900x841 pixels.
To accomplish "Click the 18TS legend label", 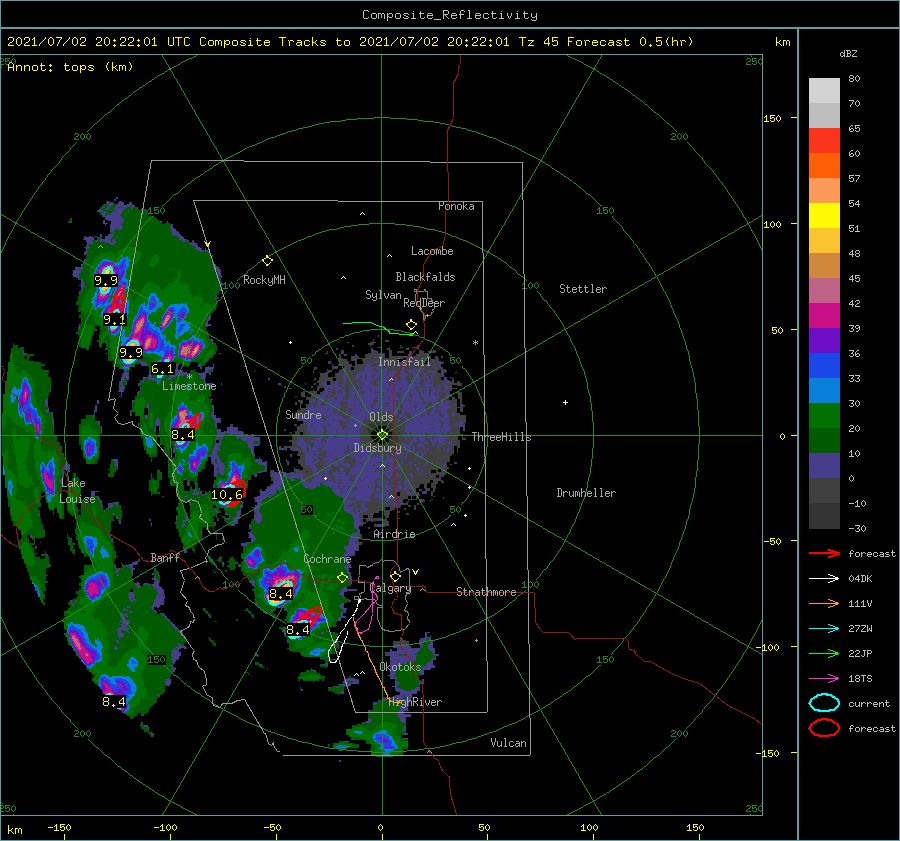I will (x=860, y=679).
